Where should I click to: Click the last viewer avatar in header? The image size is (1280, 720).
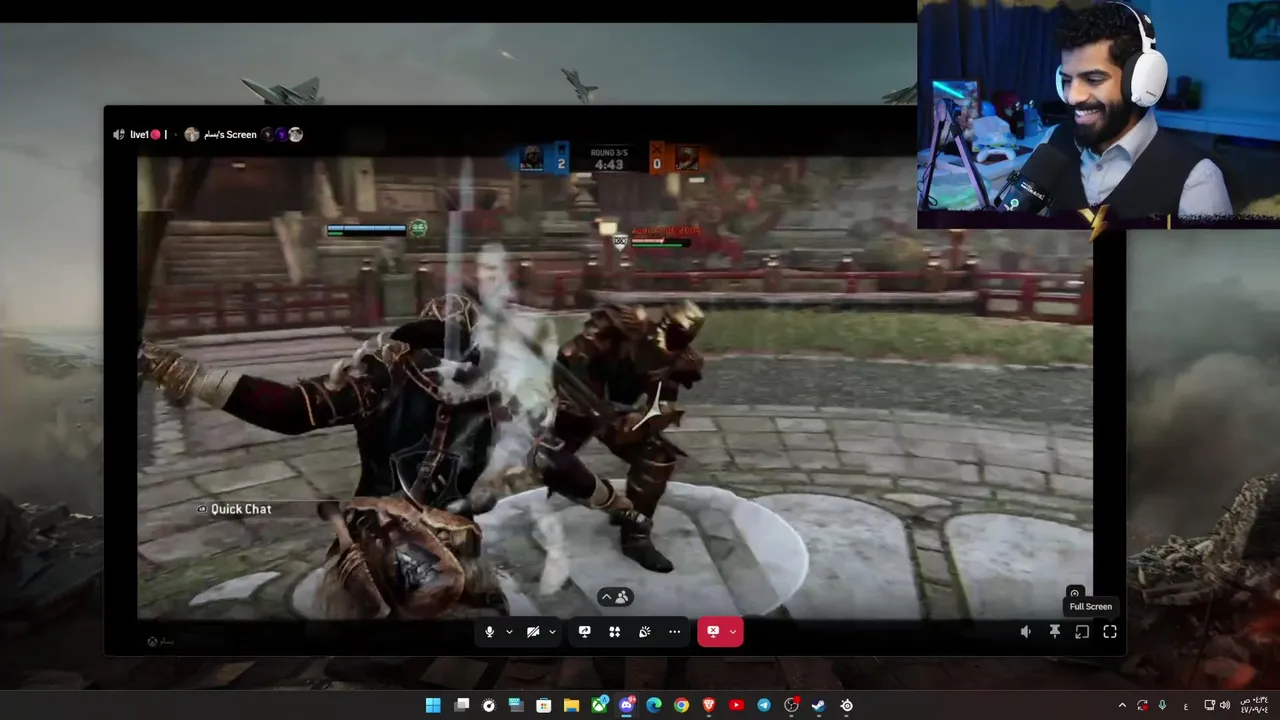296,134
